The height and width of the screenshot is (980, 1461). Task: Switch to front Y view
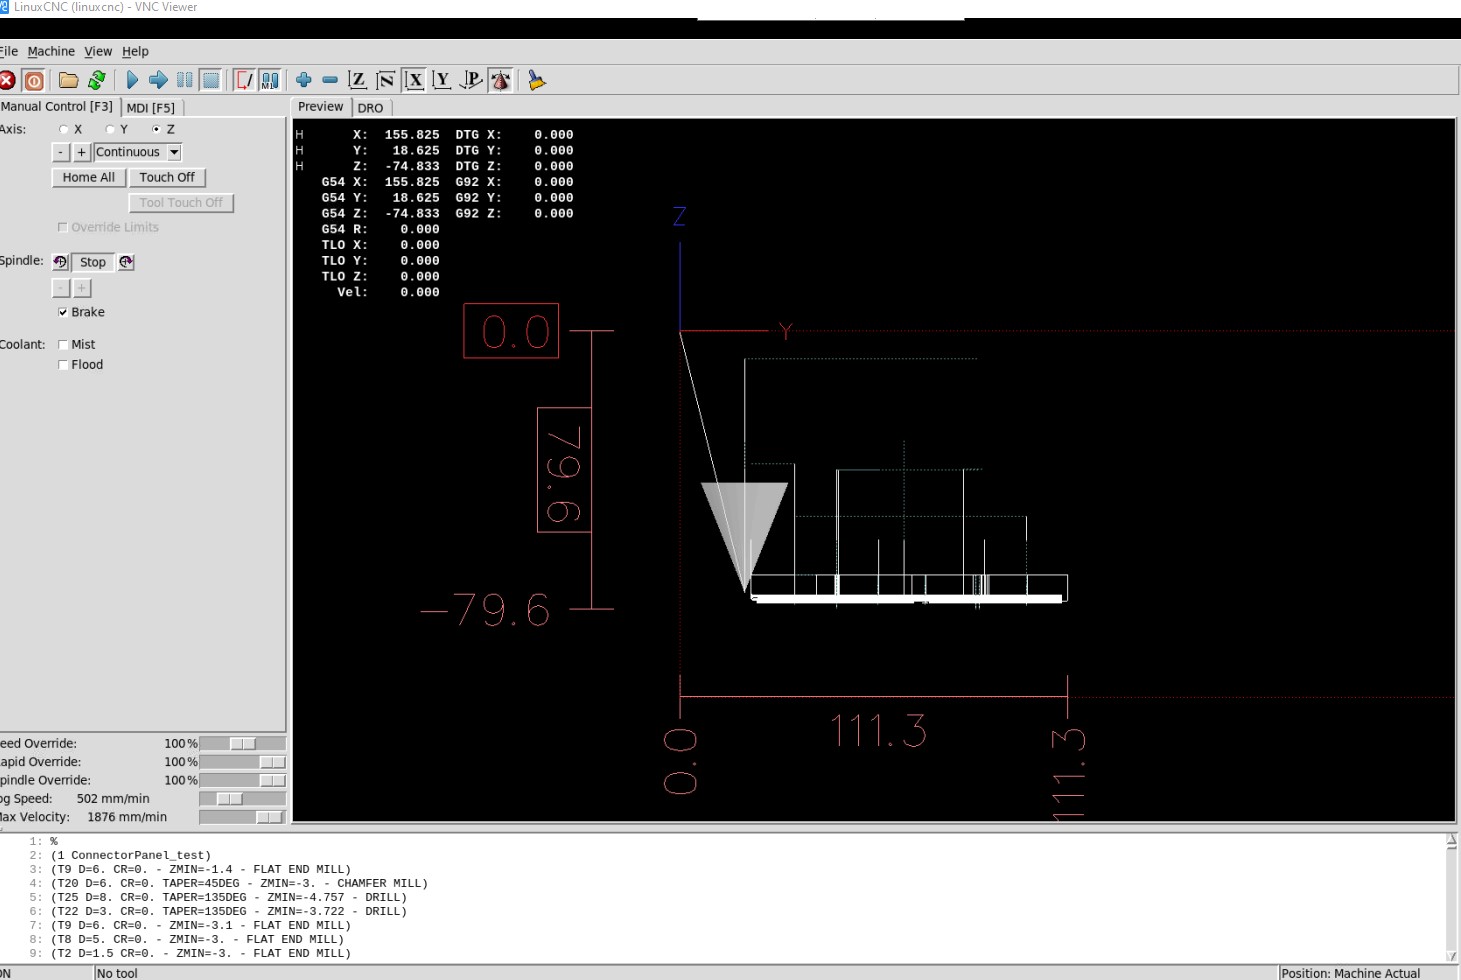click(x=442, y=80)
